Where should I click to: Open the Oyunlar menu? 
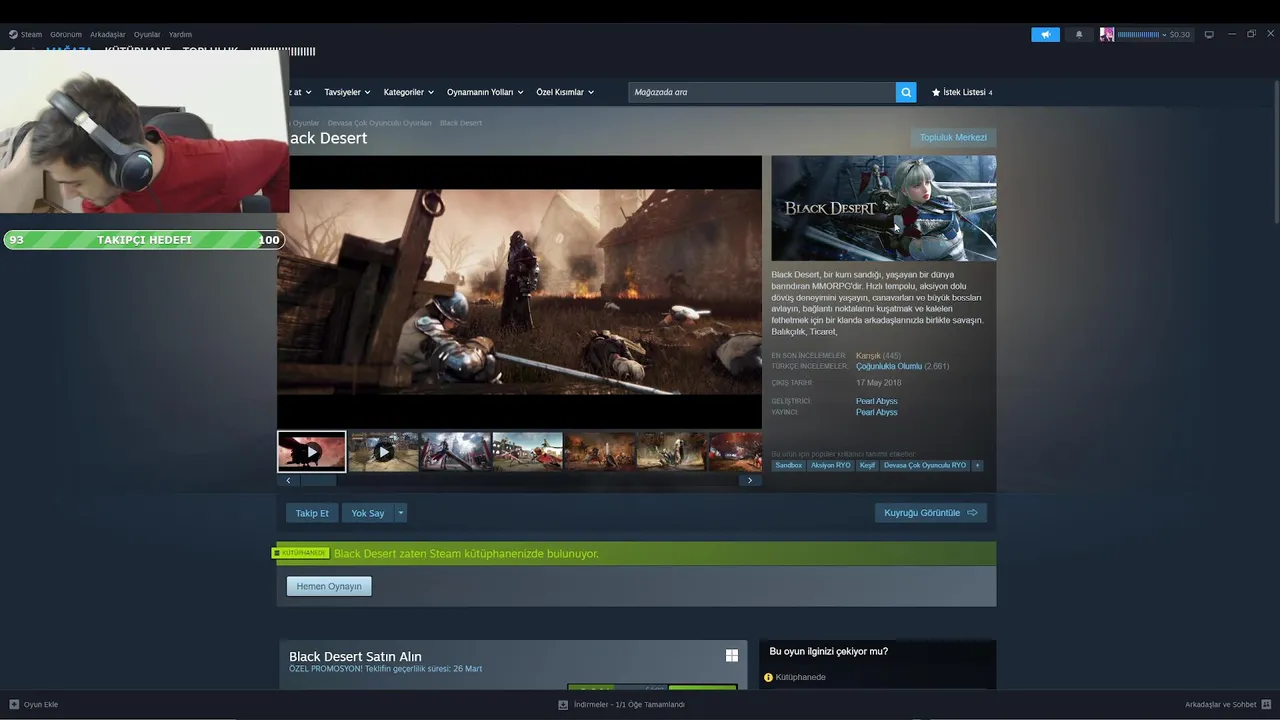pyautogui.click(x=147, y=34)
